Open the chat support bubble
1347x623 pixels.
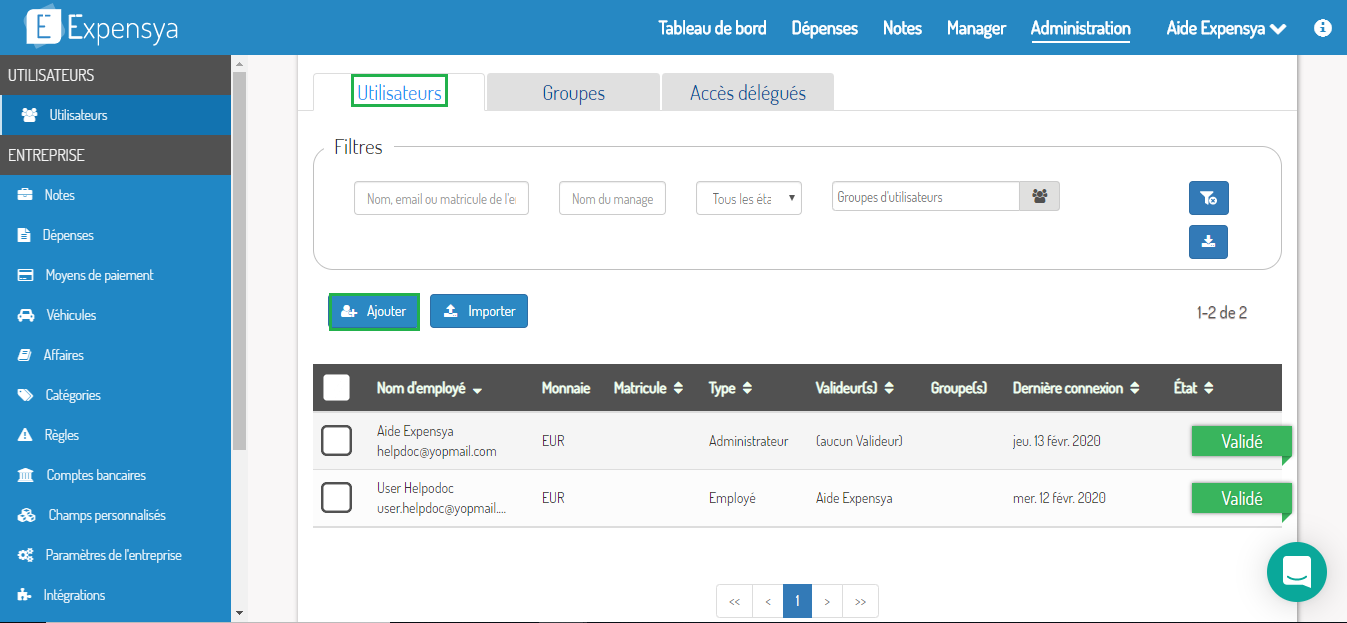pos(1297,572)
